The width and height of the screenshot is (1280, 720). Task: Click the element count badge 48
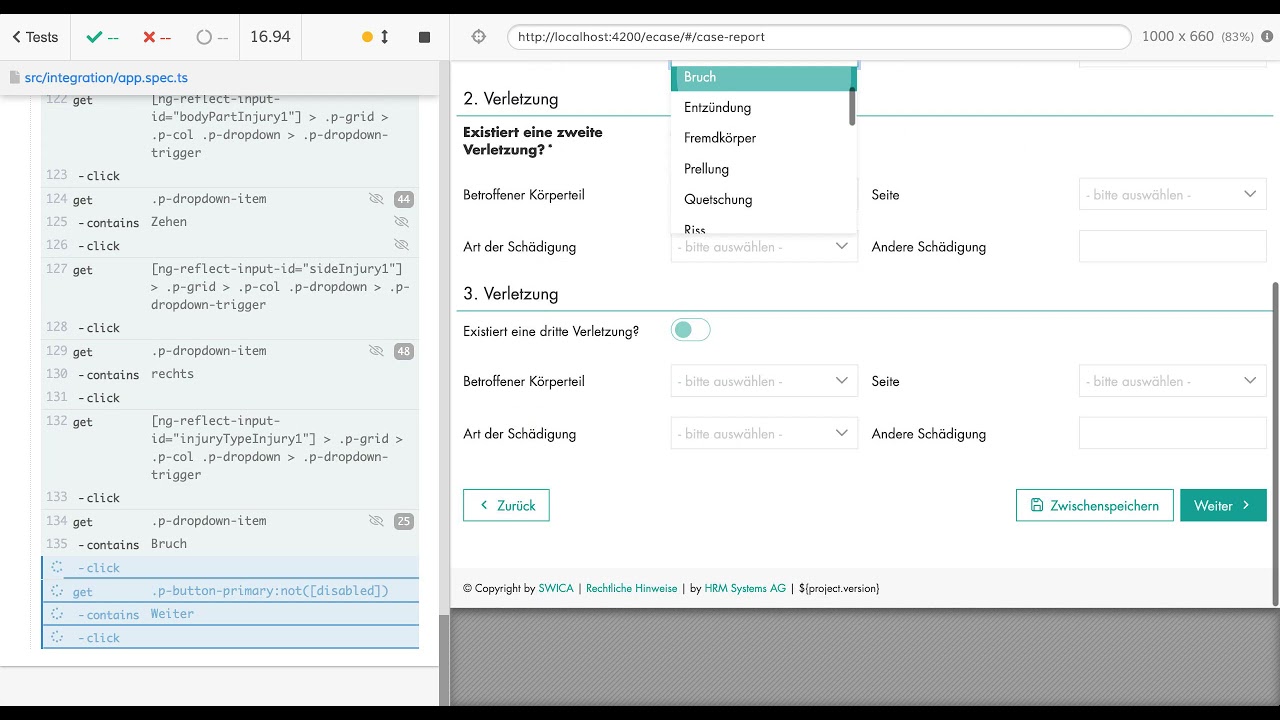tap(404, 351)
